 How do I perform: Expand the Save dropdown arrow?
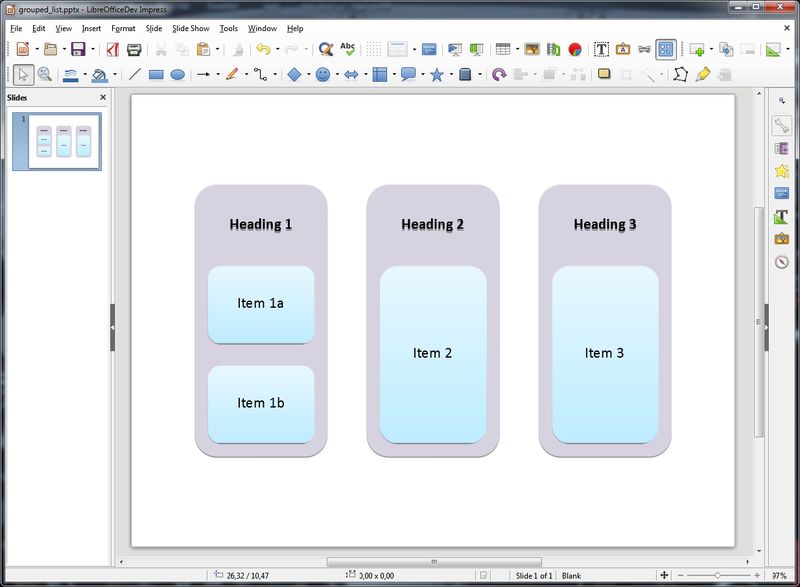tap(92, 49)
